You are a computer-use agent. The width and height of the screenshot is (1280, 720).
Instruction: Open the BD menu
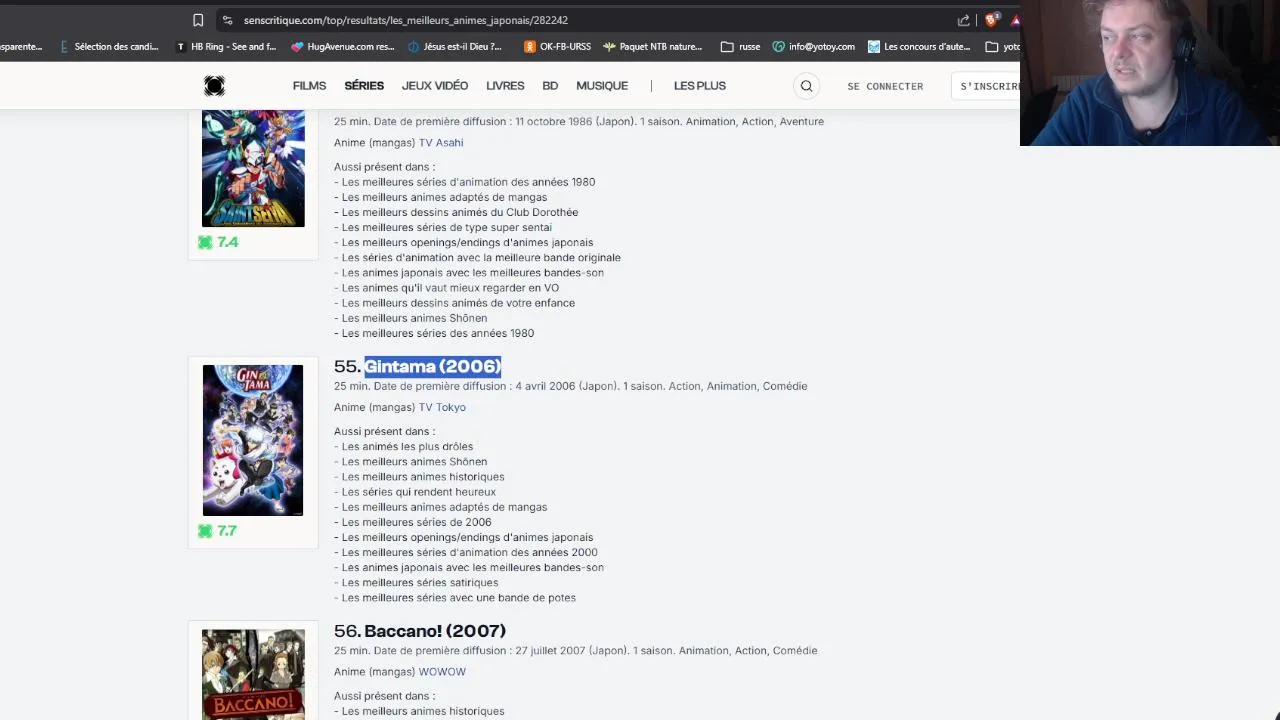[550, 86]
